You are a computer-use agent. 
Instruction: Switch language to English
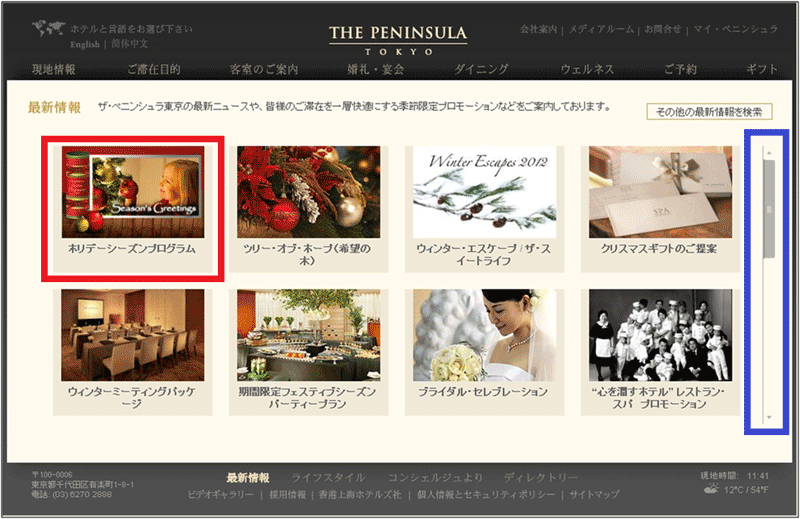click(85, 44)
